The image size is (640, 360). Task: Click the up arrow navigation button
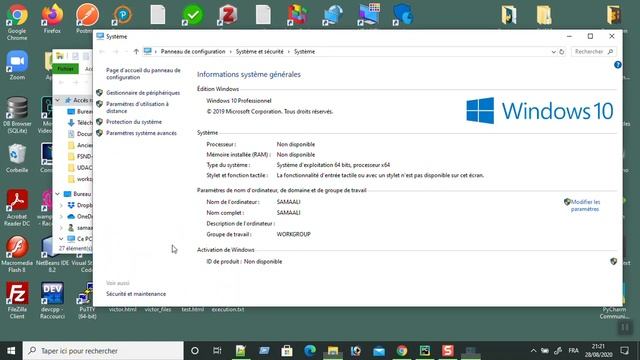click(136, 52)
